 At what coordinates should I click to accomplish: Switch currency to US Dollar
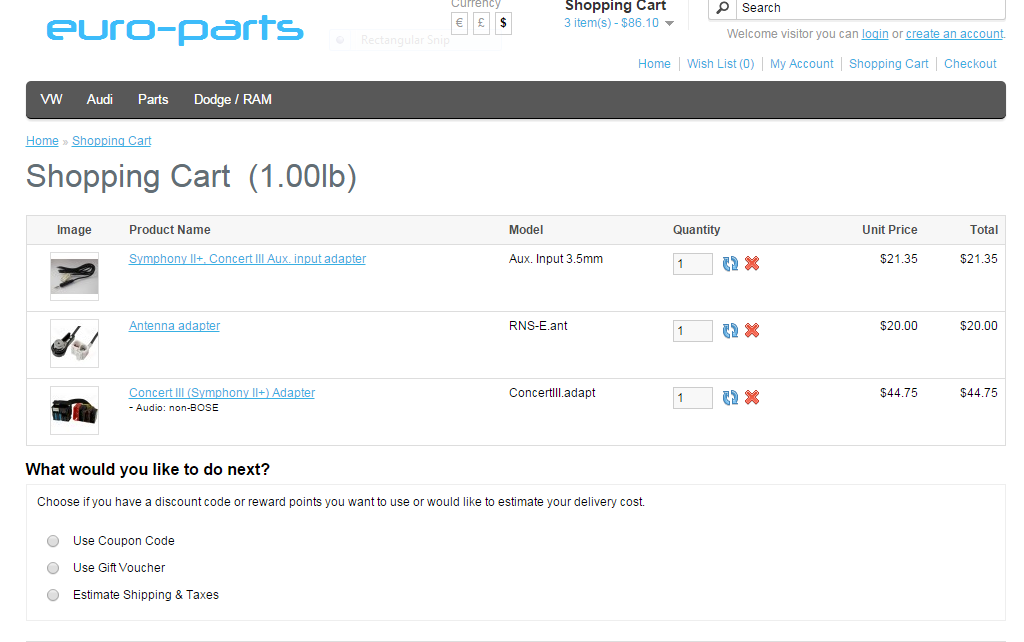503,23
